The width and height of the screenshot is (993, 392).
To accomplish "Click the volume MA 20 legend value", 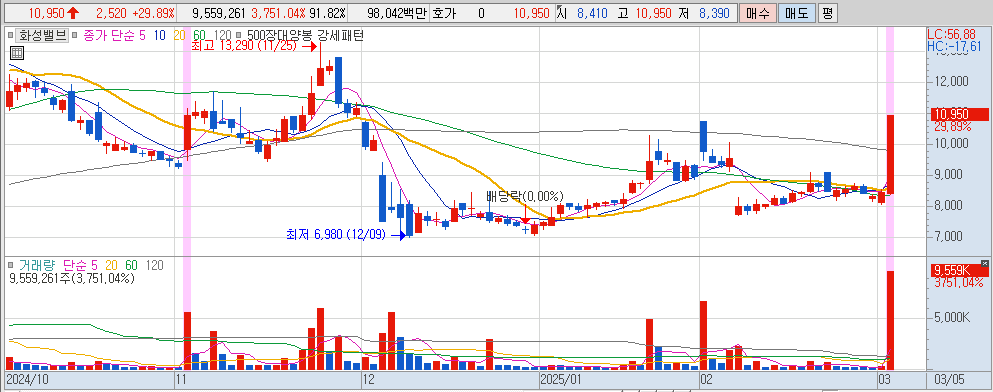I will [111, 265].
